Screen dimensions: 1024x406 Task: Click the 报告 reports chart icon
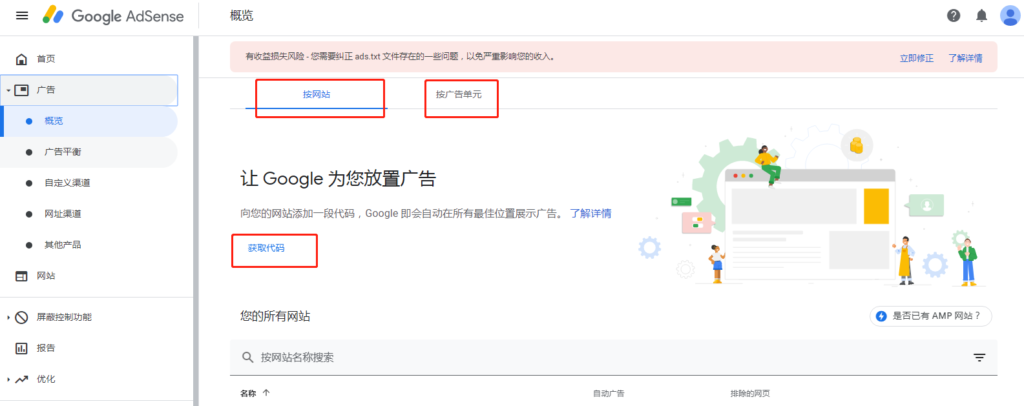22,348
